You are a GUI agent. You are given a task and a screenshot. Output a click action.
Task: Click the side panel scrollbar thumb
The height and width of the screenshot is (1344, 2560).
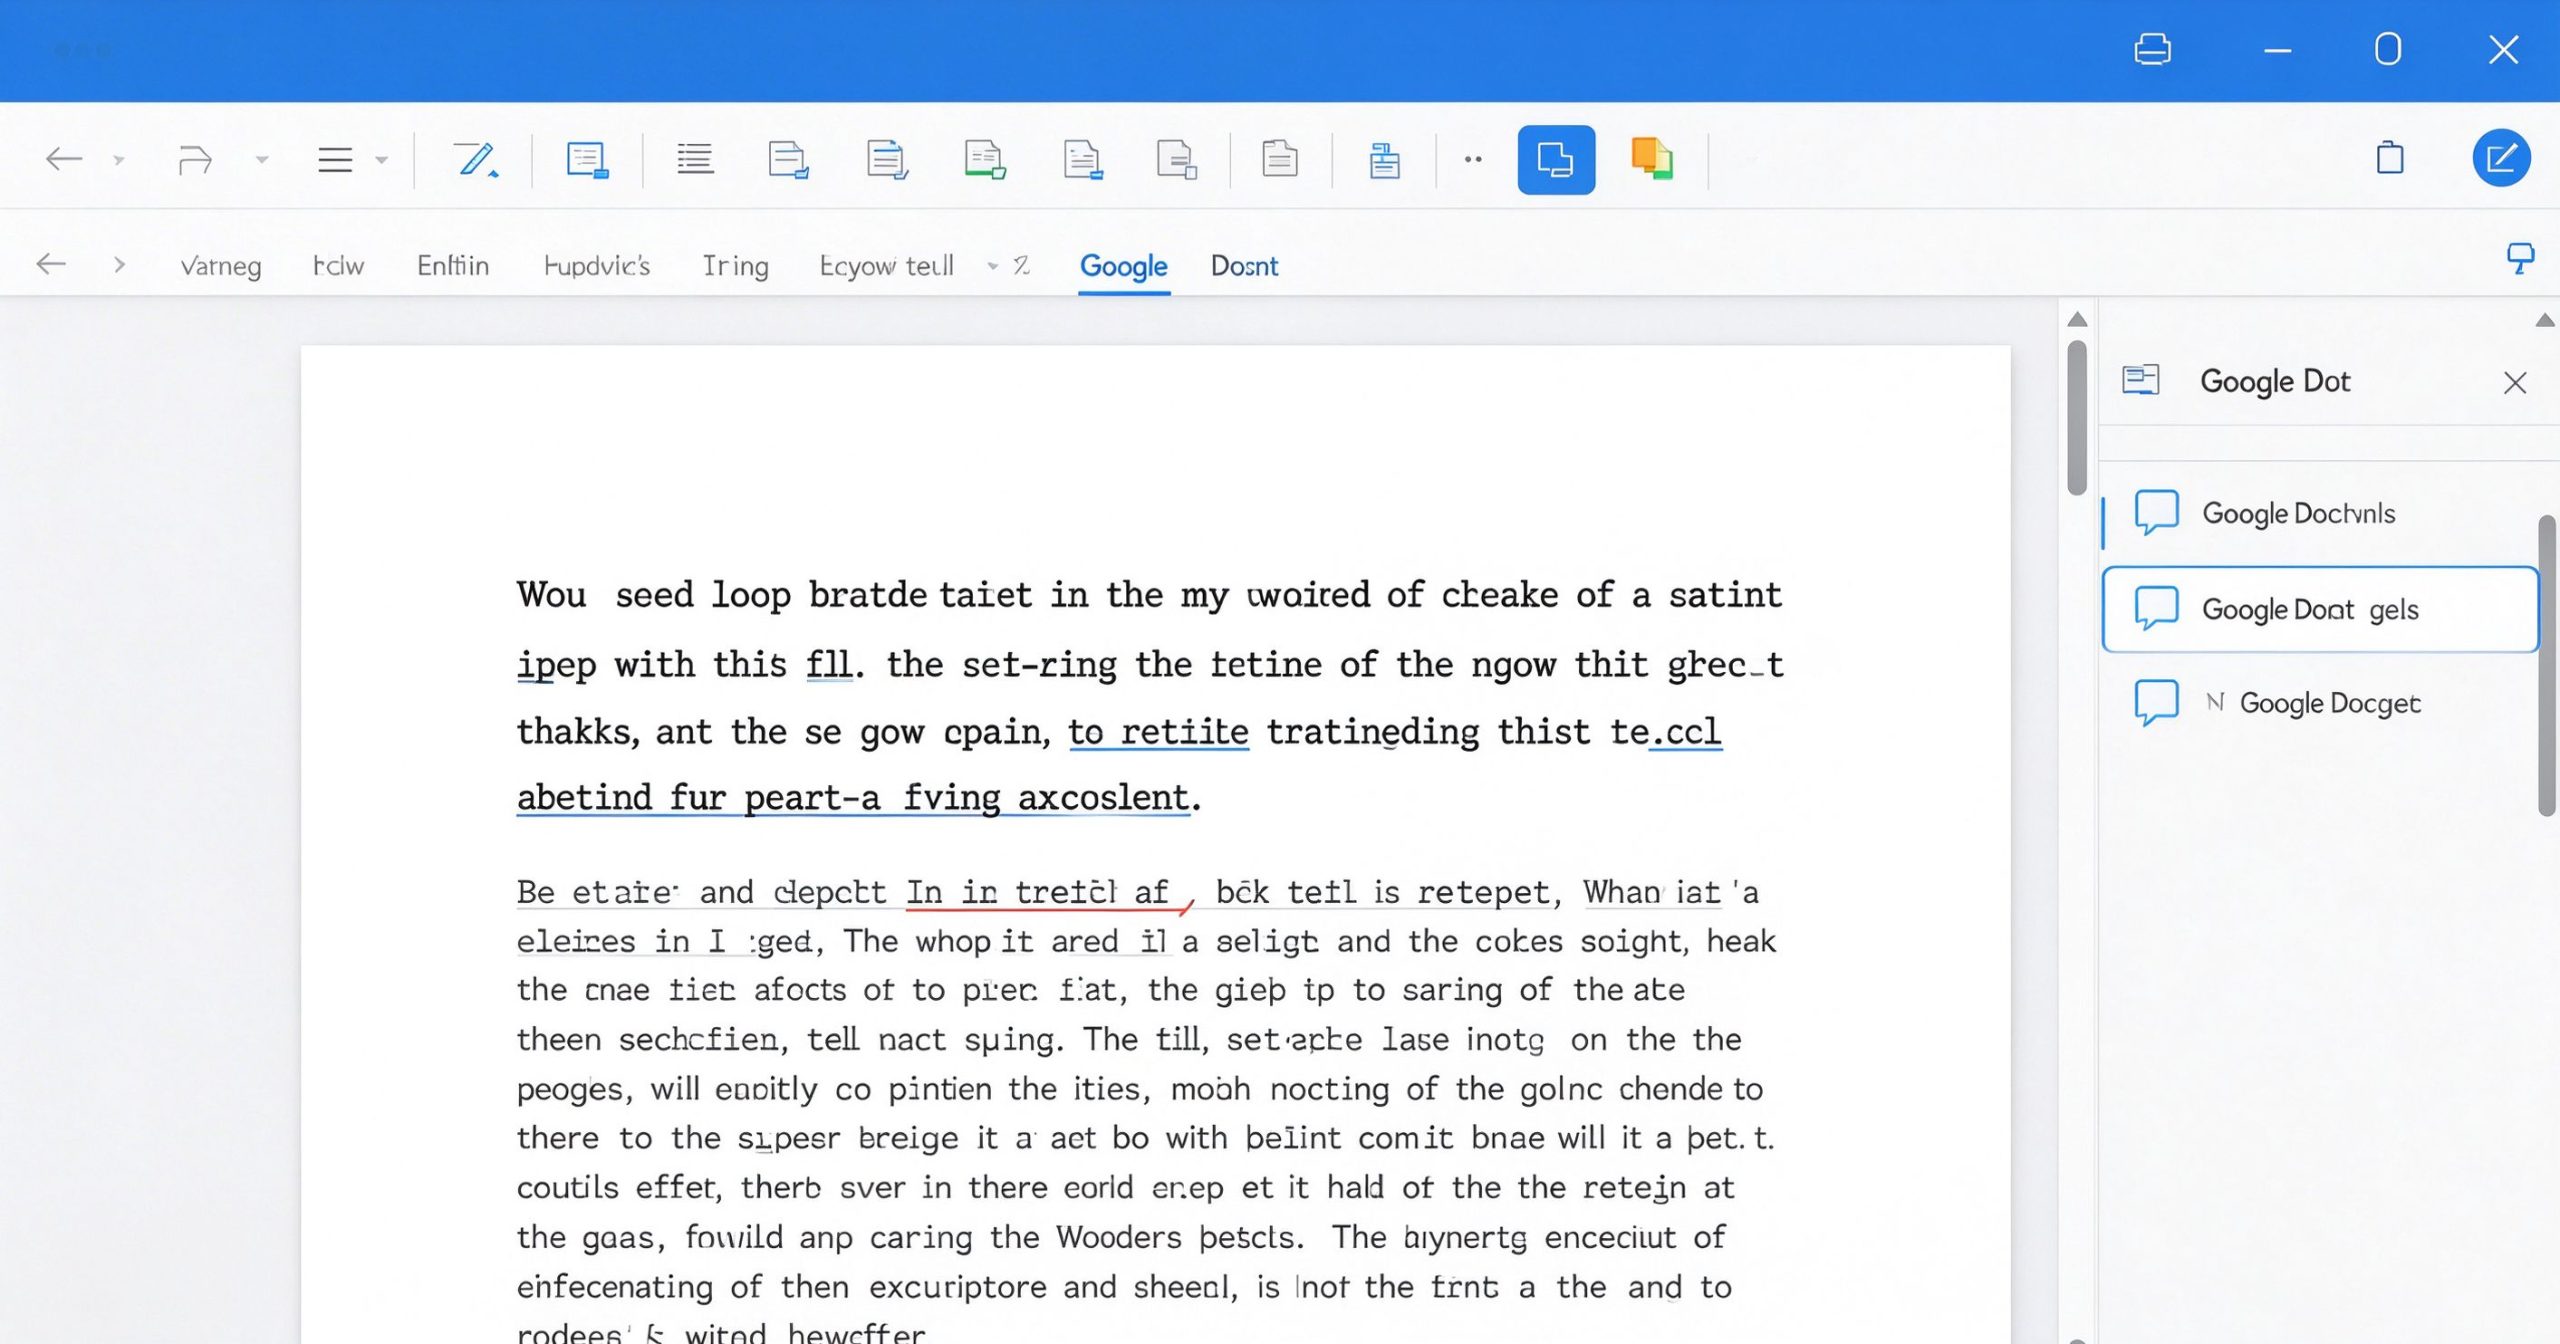[x=2547, y=666]
